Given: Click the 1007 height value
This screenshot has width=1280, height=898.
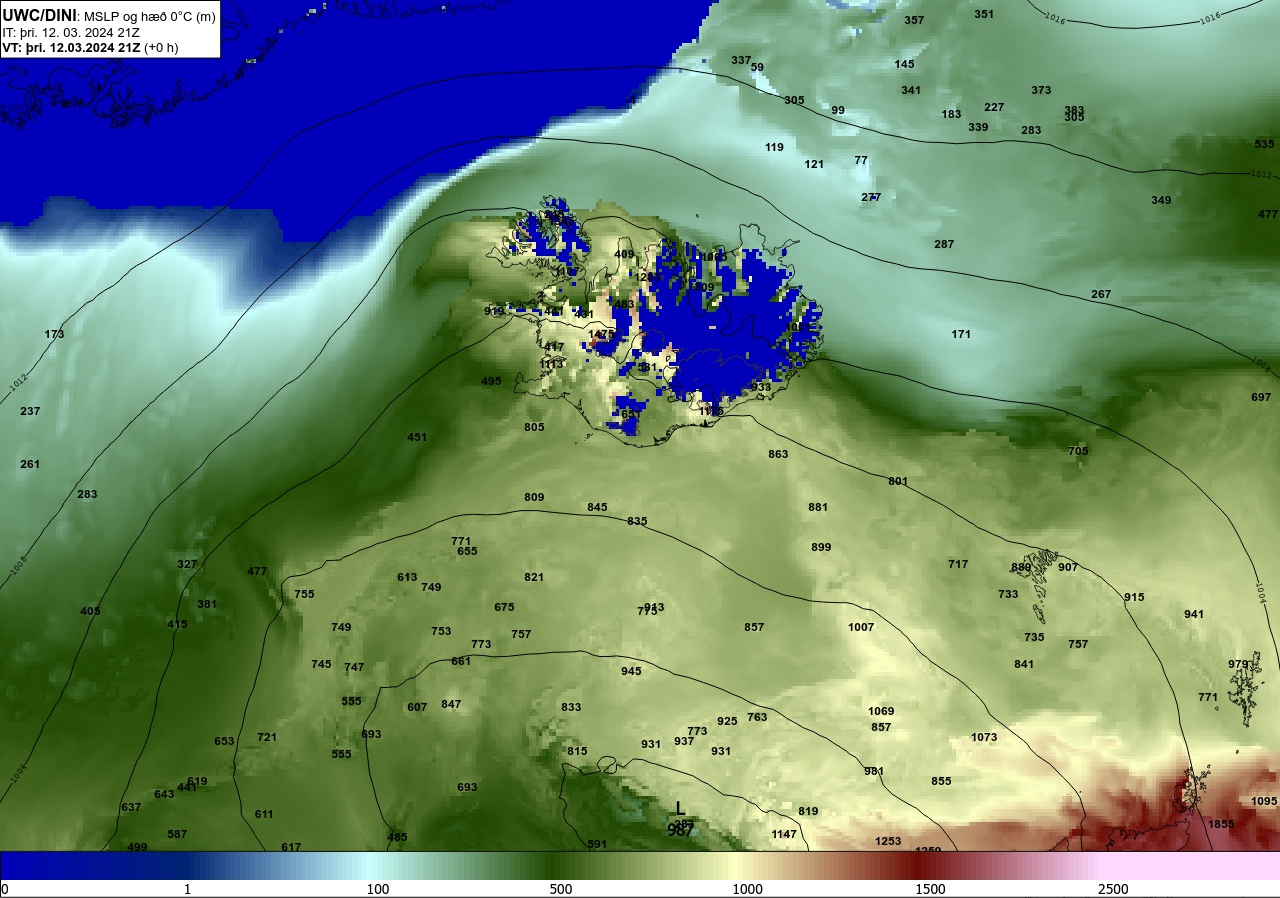Looking at the screenshot, I should (861, 627).
